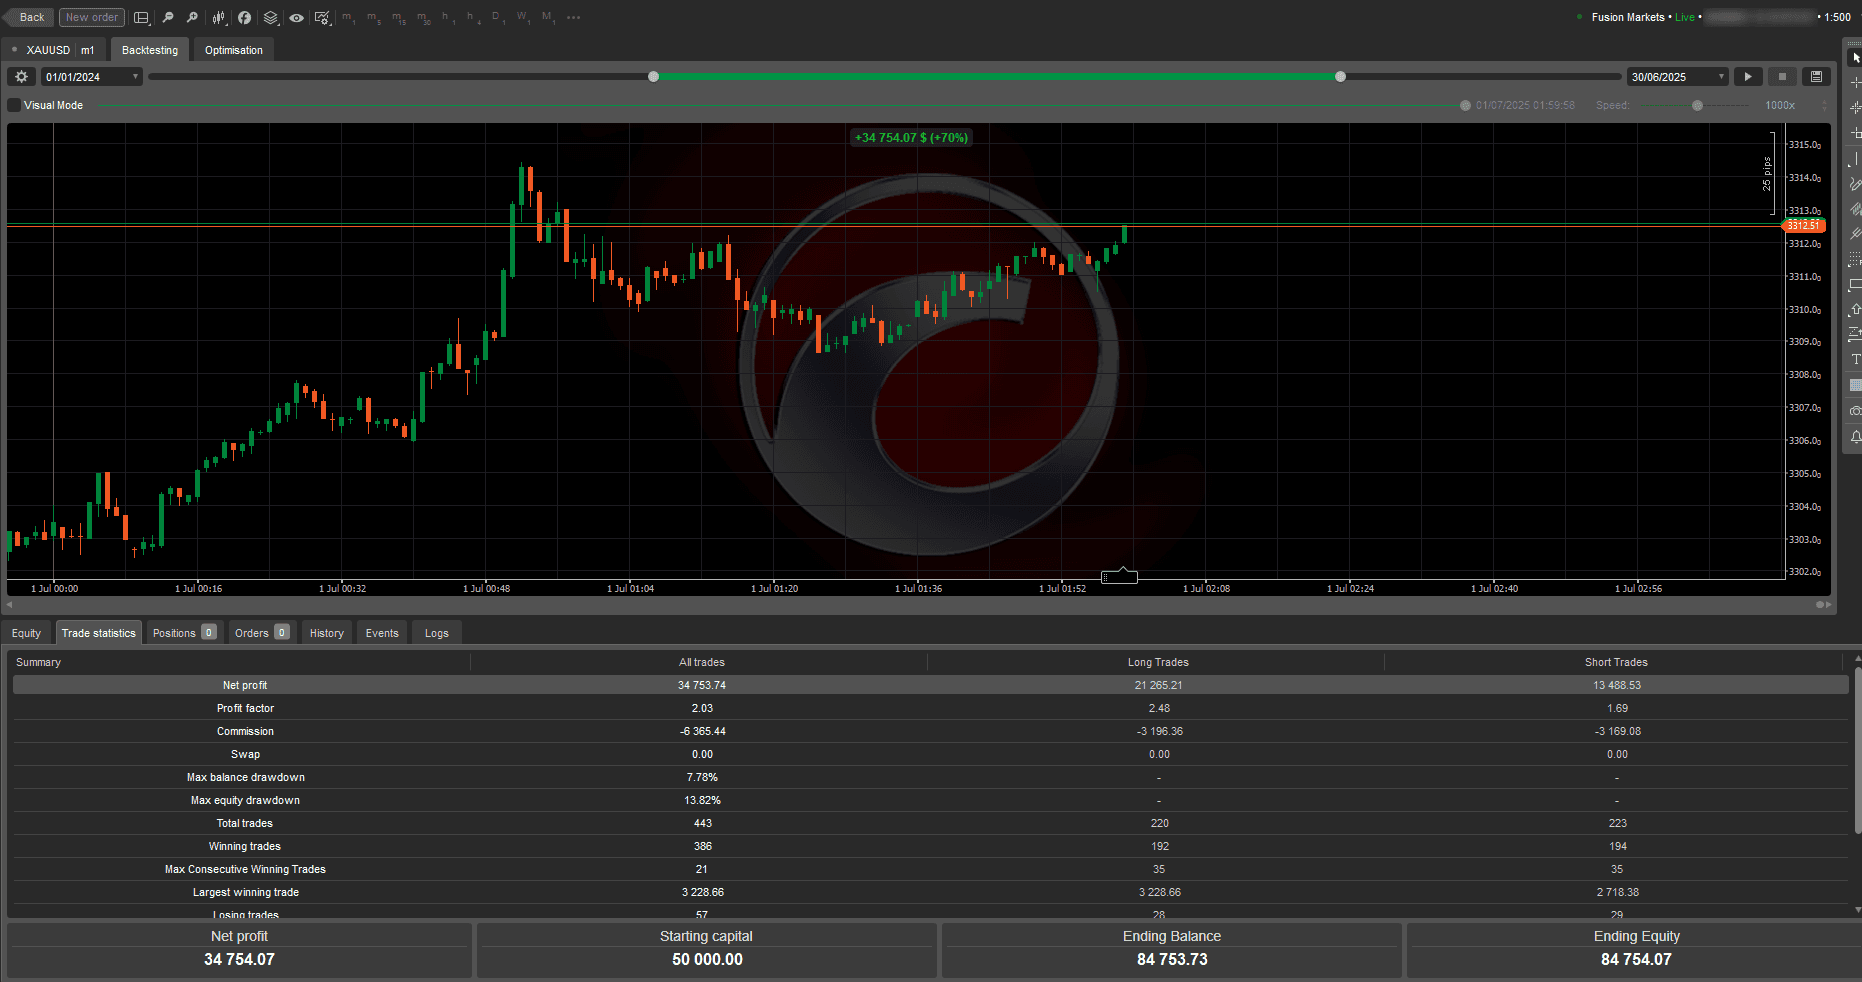1862x982 pixels.
Task: Select the Text tool in right sidebar
Action: pyautogui.click(x=1855, y=359)
